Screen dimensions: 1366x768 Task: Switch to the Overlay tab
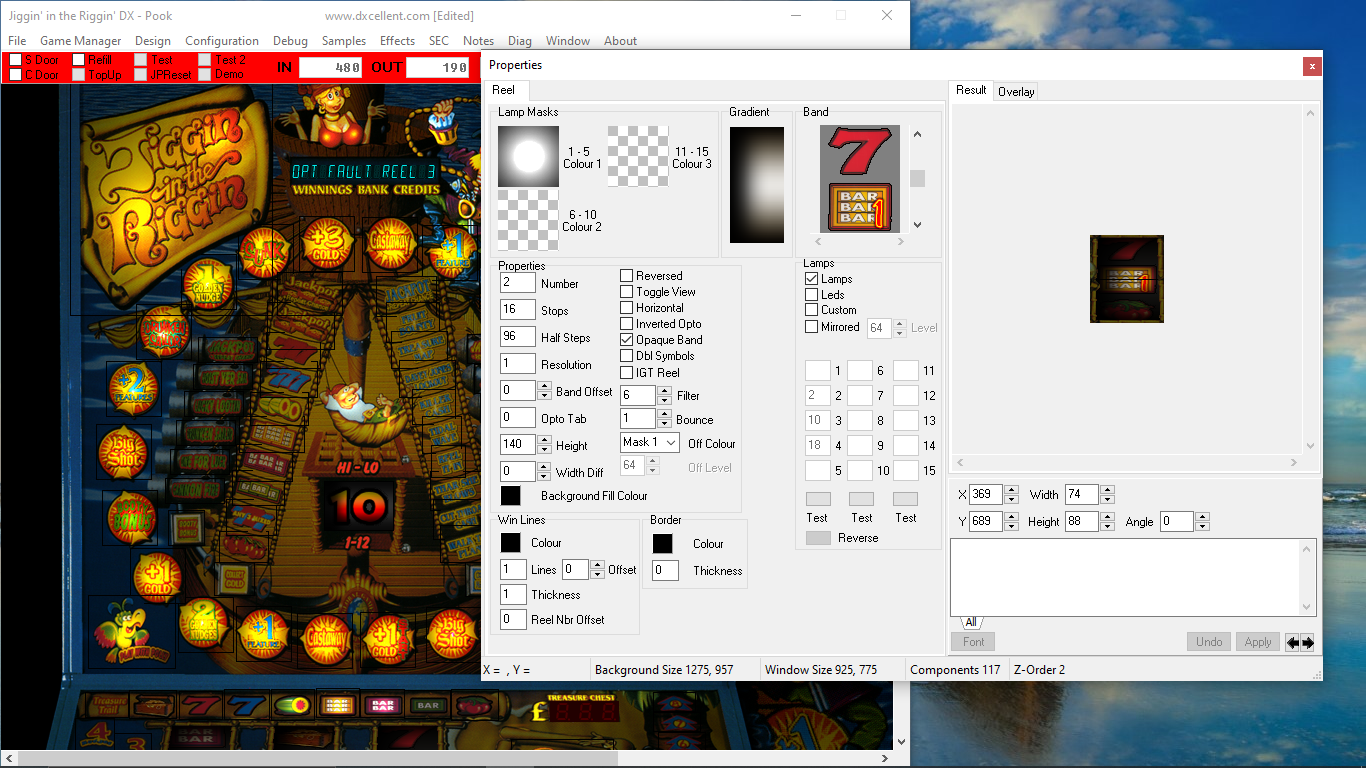point(1016,92)
